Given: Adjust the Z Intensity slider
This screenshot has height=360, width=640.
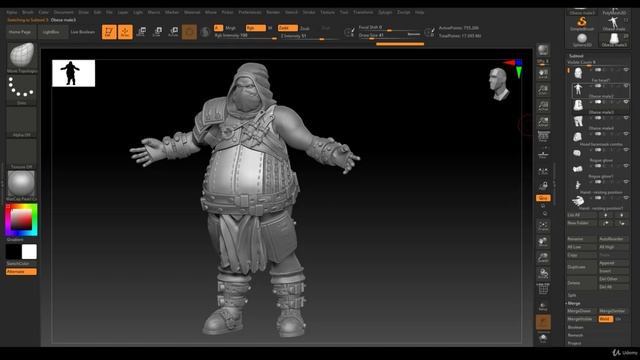Looking at the screenshot, I should pos(309,36).
